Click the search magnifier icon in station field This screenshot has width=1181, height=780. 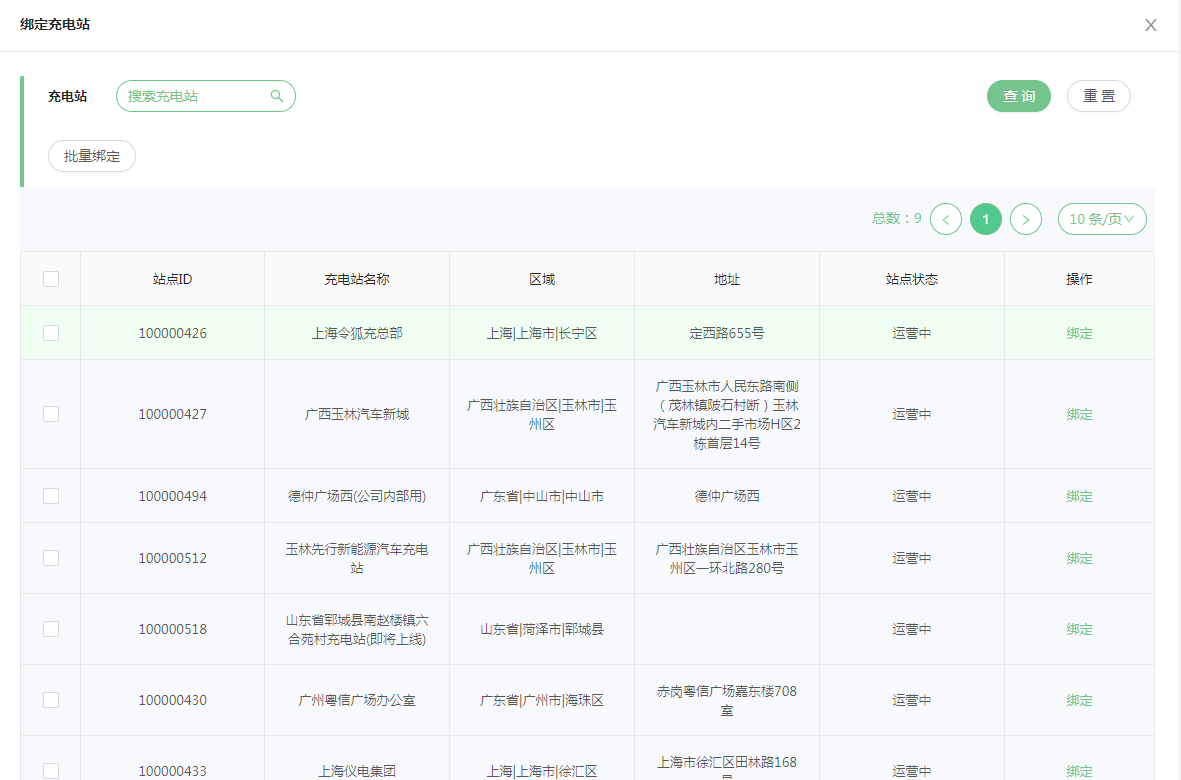click(x=277, y=96)
